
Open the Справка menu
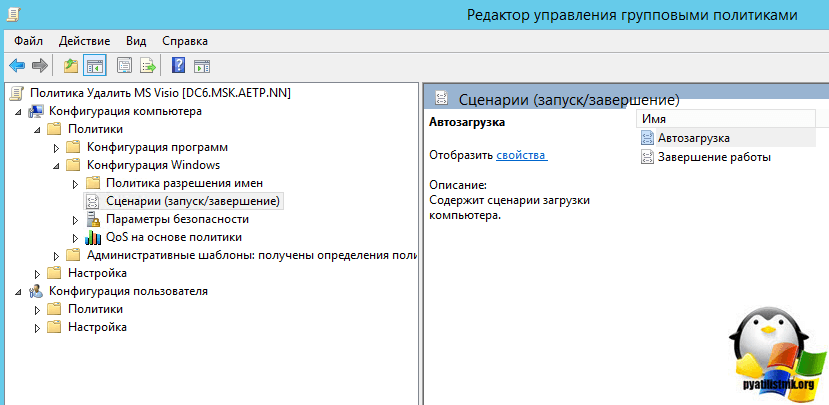(184, 41)
